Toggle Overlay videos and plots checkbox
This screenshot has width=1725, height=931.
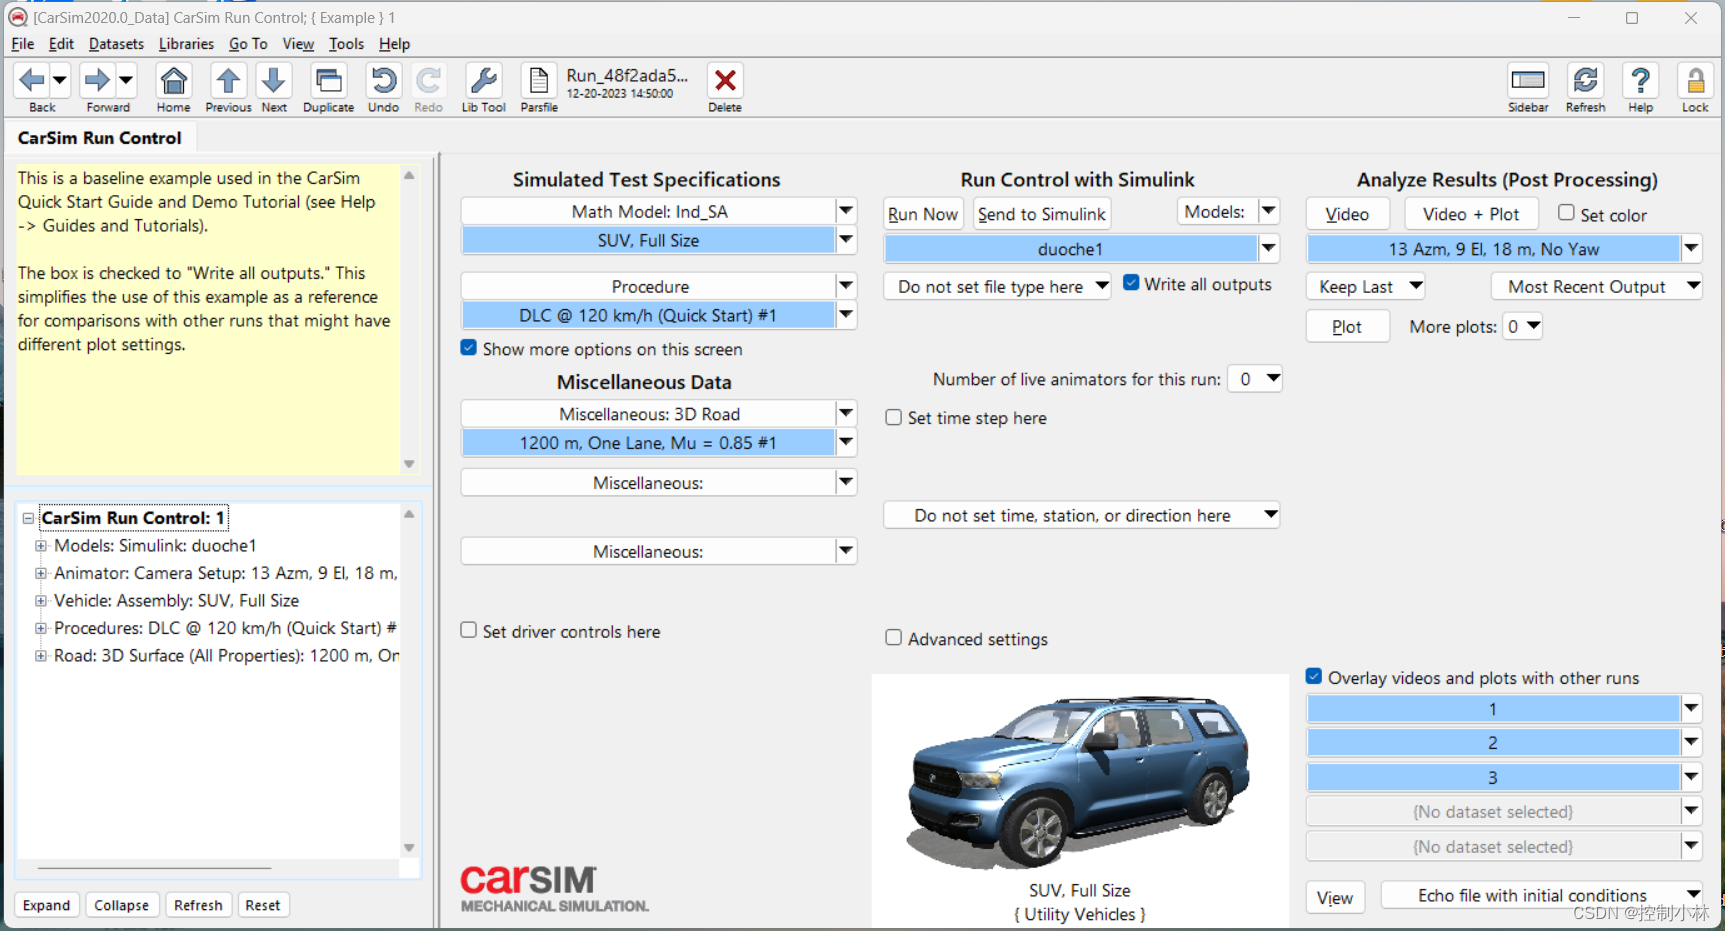coord(1314,677)
